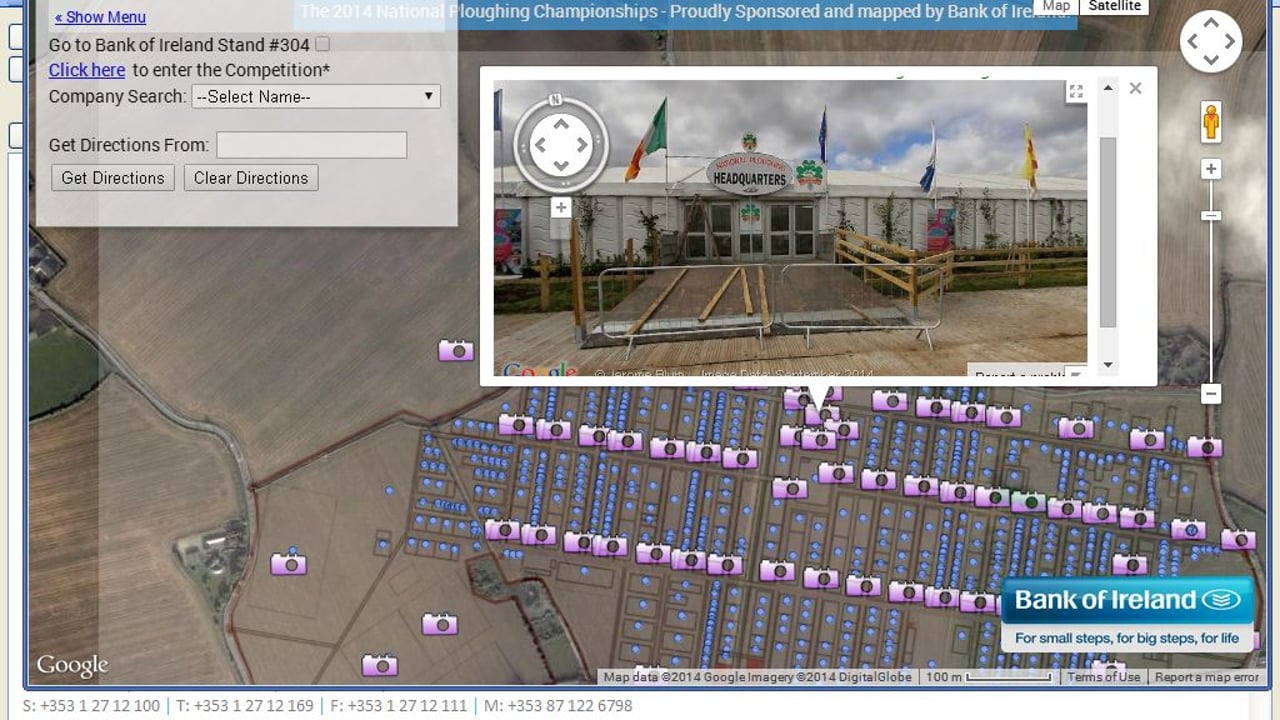Zoom in Street View with small plus button
This screenshot has width=1280, height=720.
561,208
